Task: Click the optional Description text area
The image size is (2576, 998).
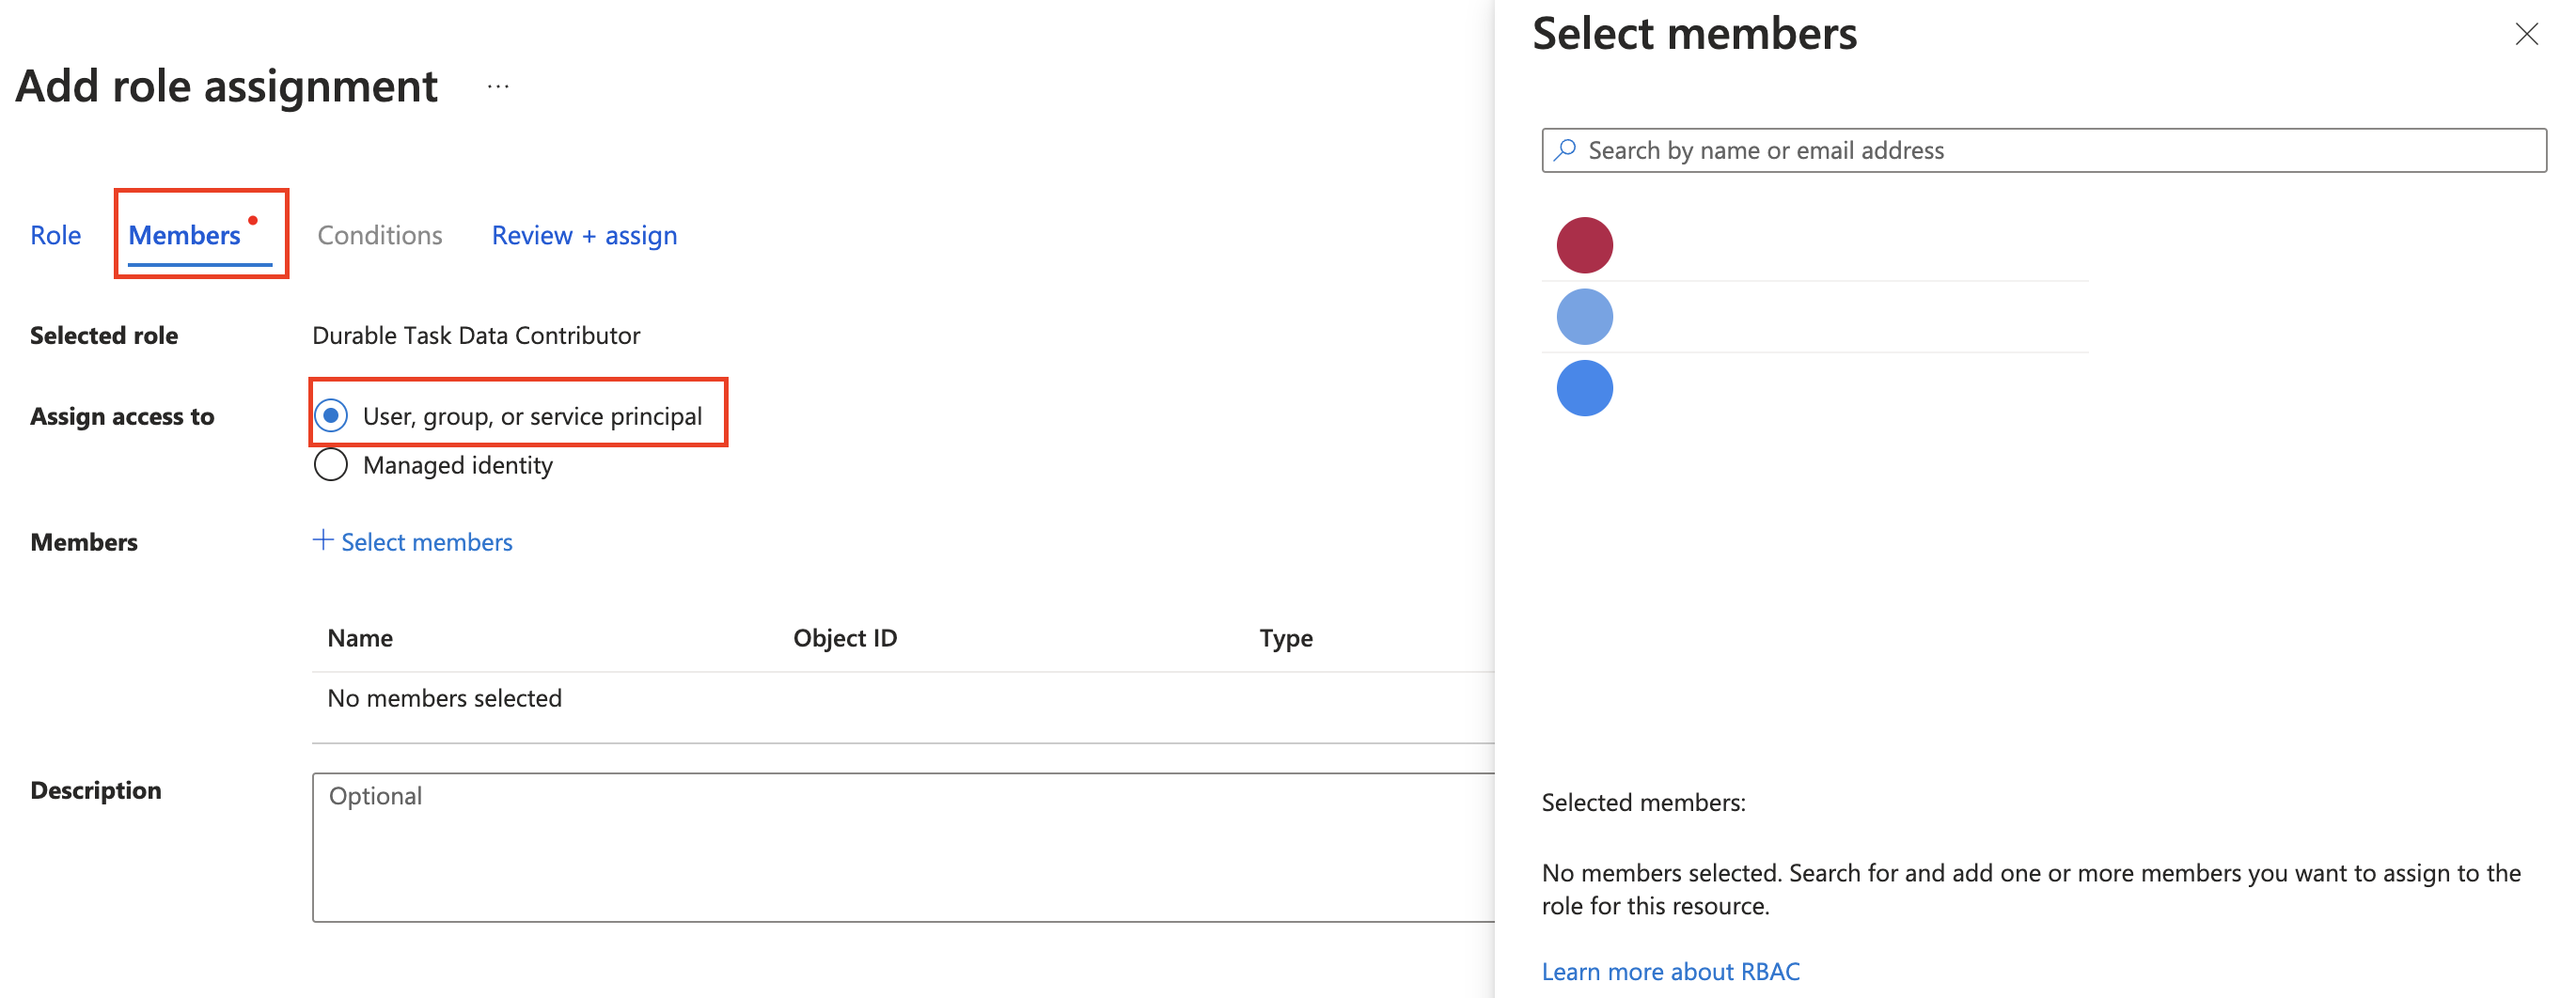Action: pyautogui.click(x=900, y=846)
